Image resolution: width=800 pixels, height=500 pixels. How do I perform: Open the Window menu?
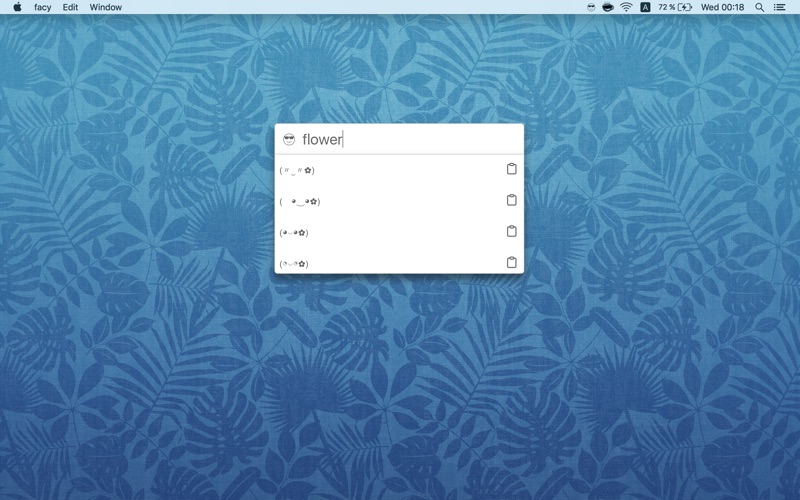click(x=106, y=7)
